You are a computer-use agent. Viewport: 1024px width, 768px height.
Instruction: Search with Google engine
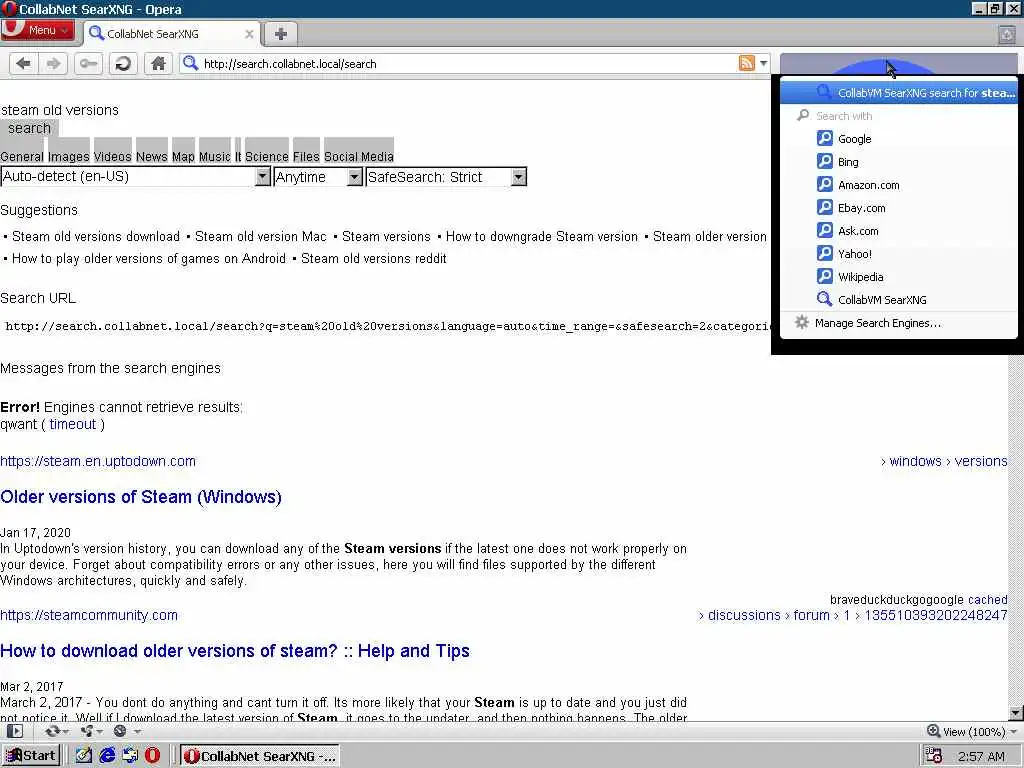pos(899,138)
